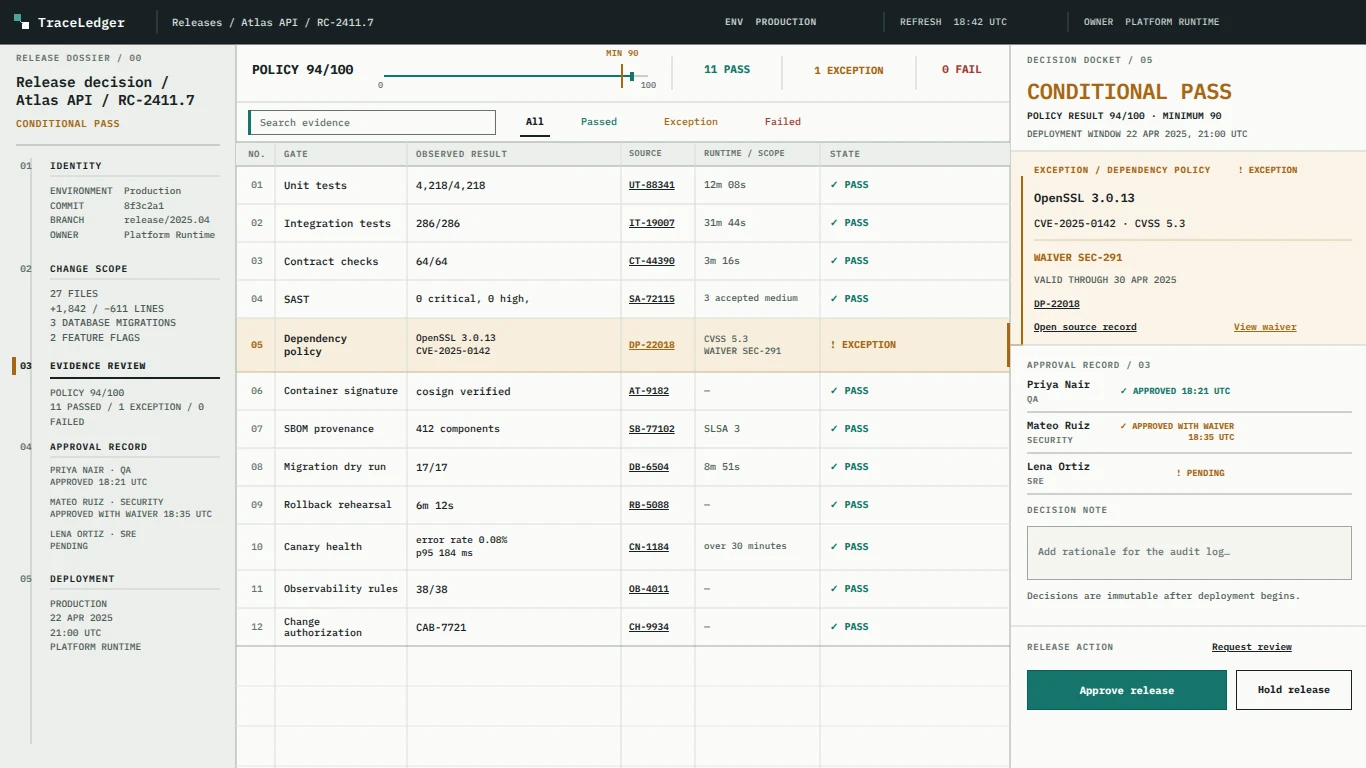The image size is (1366, 768).
Task: Select the Unit tests gate row
Action: pyautogui.click(x=622, y=185)
